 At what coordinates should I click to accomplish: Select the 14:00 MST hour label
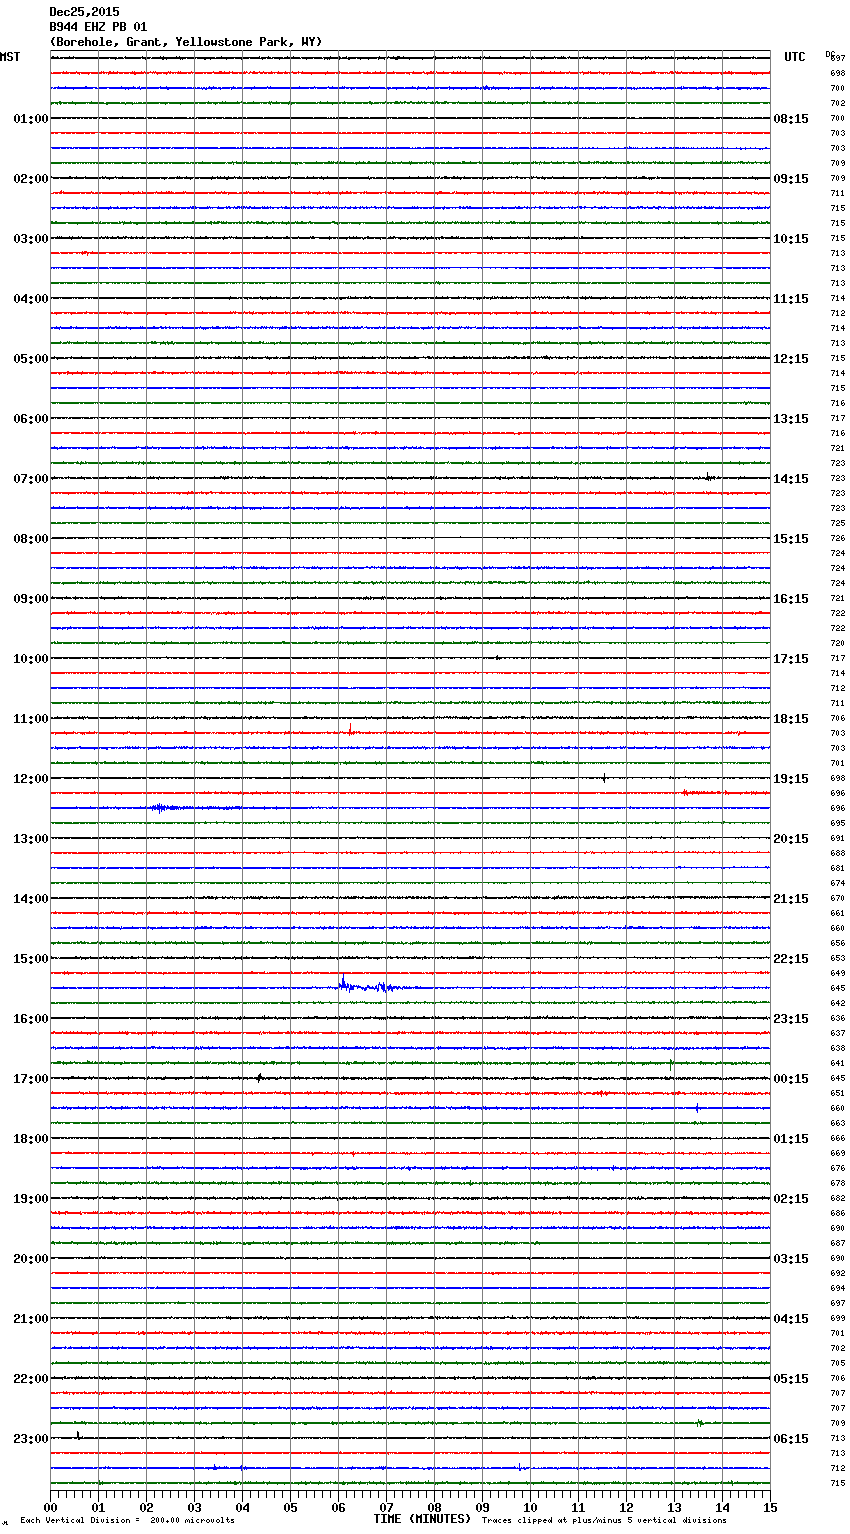[31, 899]
